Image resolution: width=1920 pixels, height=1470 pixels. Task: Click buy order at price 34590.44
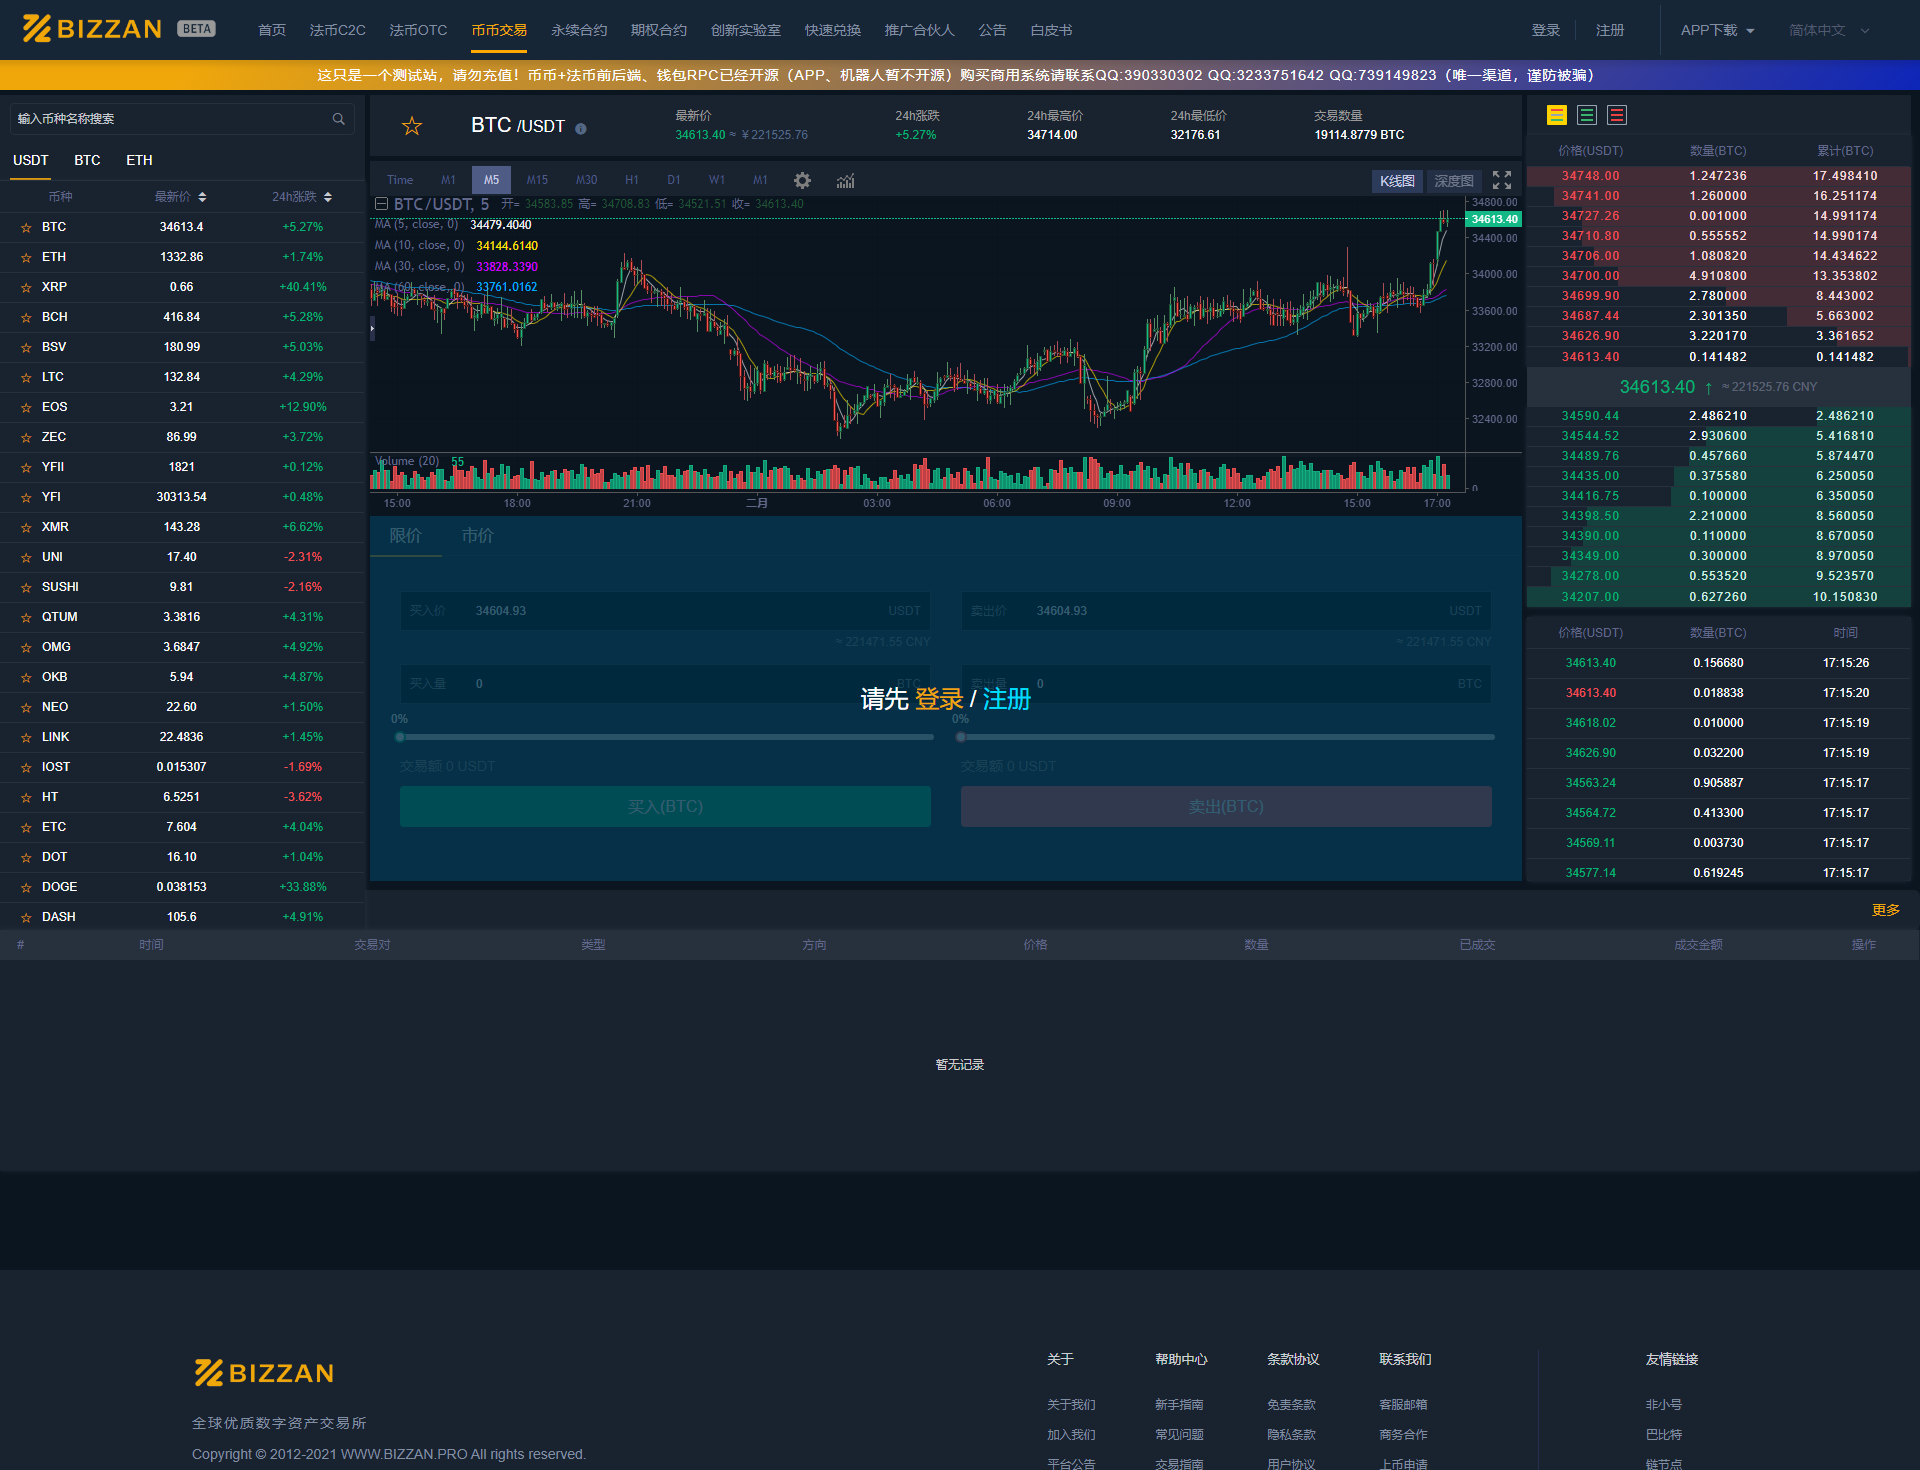tap(1718, 416)
